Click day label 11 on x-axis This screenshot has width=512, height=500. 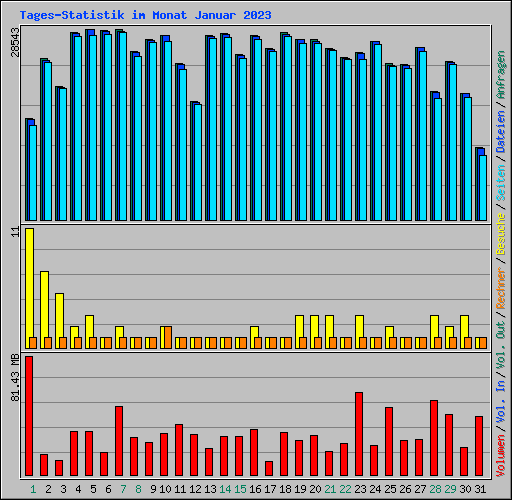(x=180, y=489)
